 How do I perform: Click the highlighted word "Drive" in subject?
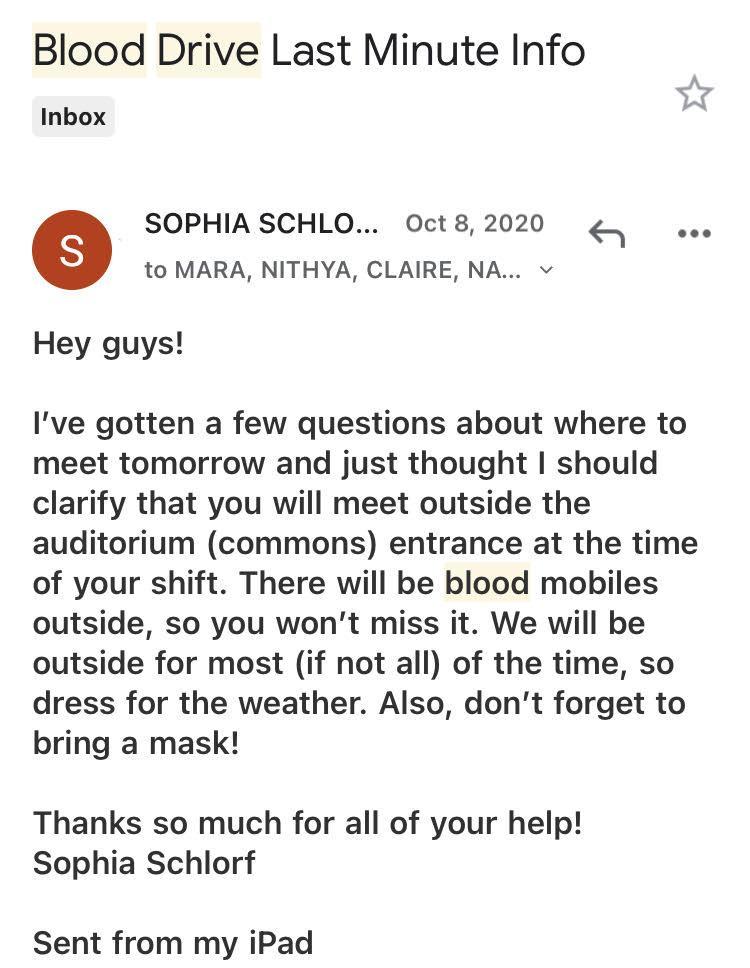coord(209,50)
